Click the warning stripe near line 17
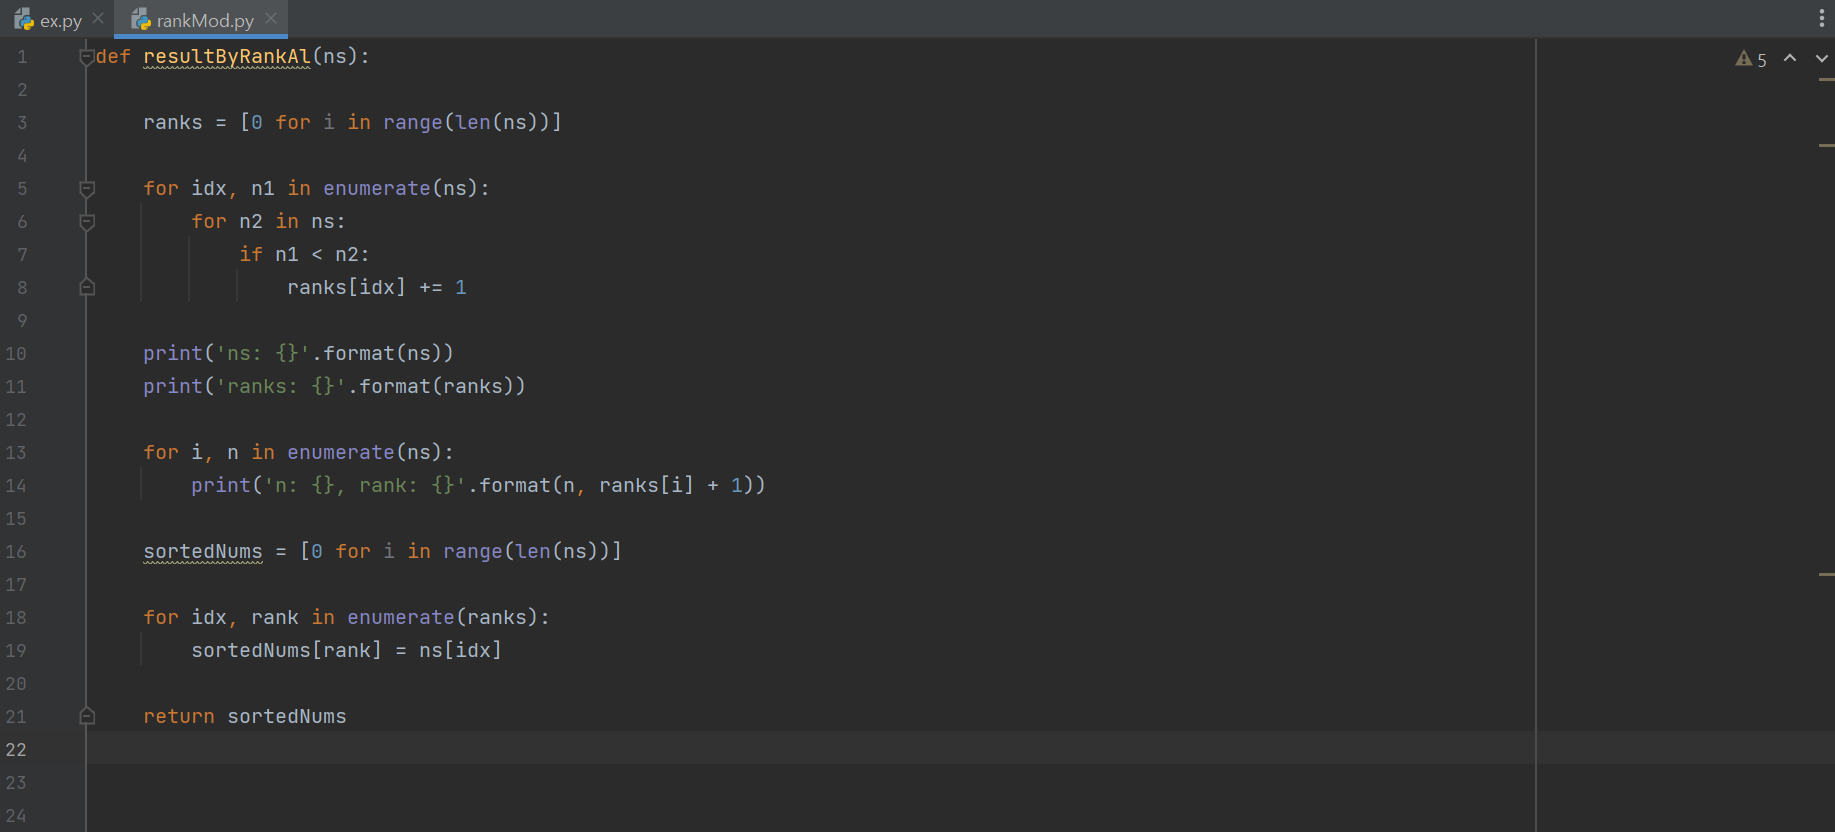Image resolution: width=1835 pixels, height=832 pixels. click(1826, 575)
